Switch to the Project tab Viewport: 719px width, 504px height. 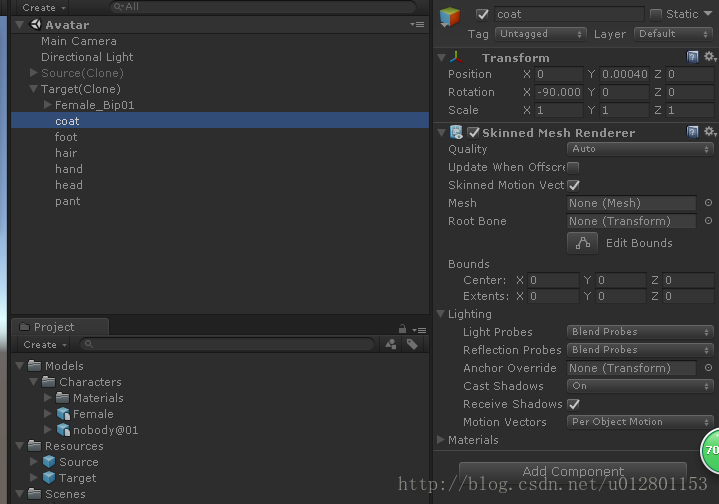[60, 327]
